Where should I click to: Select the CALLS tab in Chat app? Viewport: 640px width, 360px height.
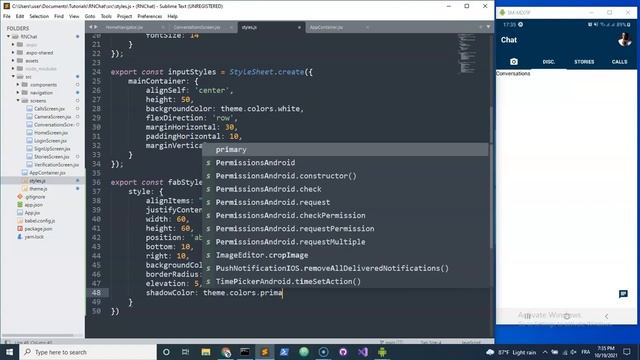tap(619, 62)
